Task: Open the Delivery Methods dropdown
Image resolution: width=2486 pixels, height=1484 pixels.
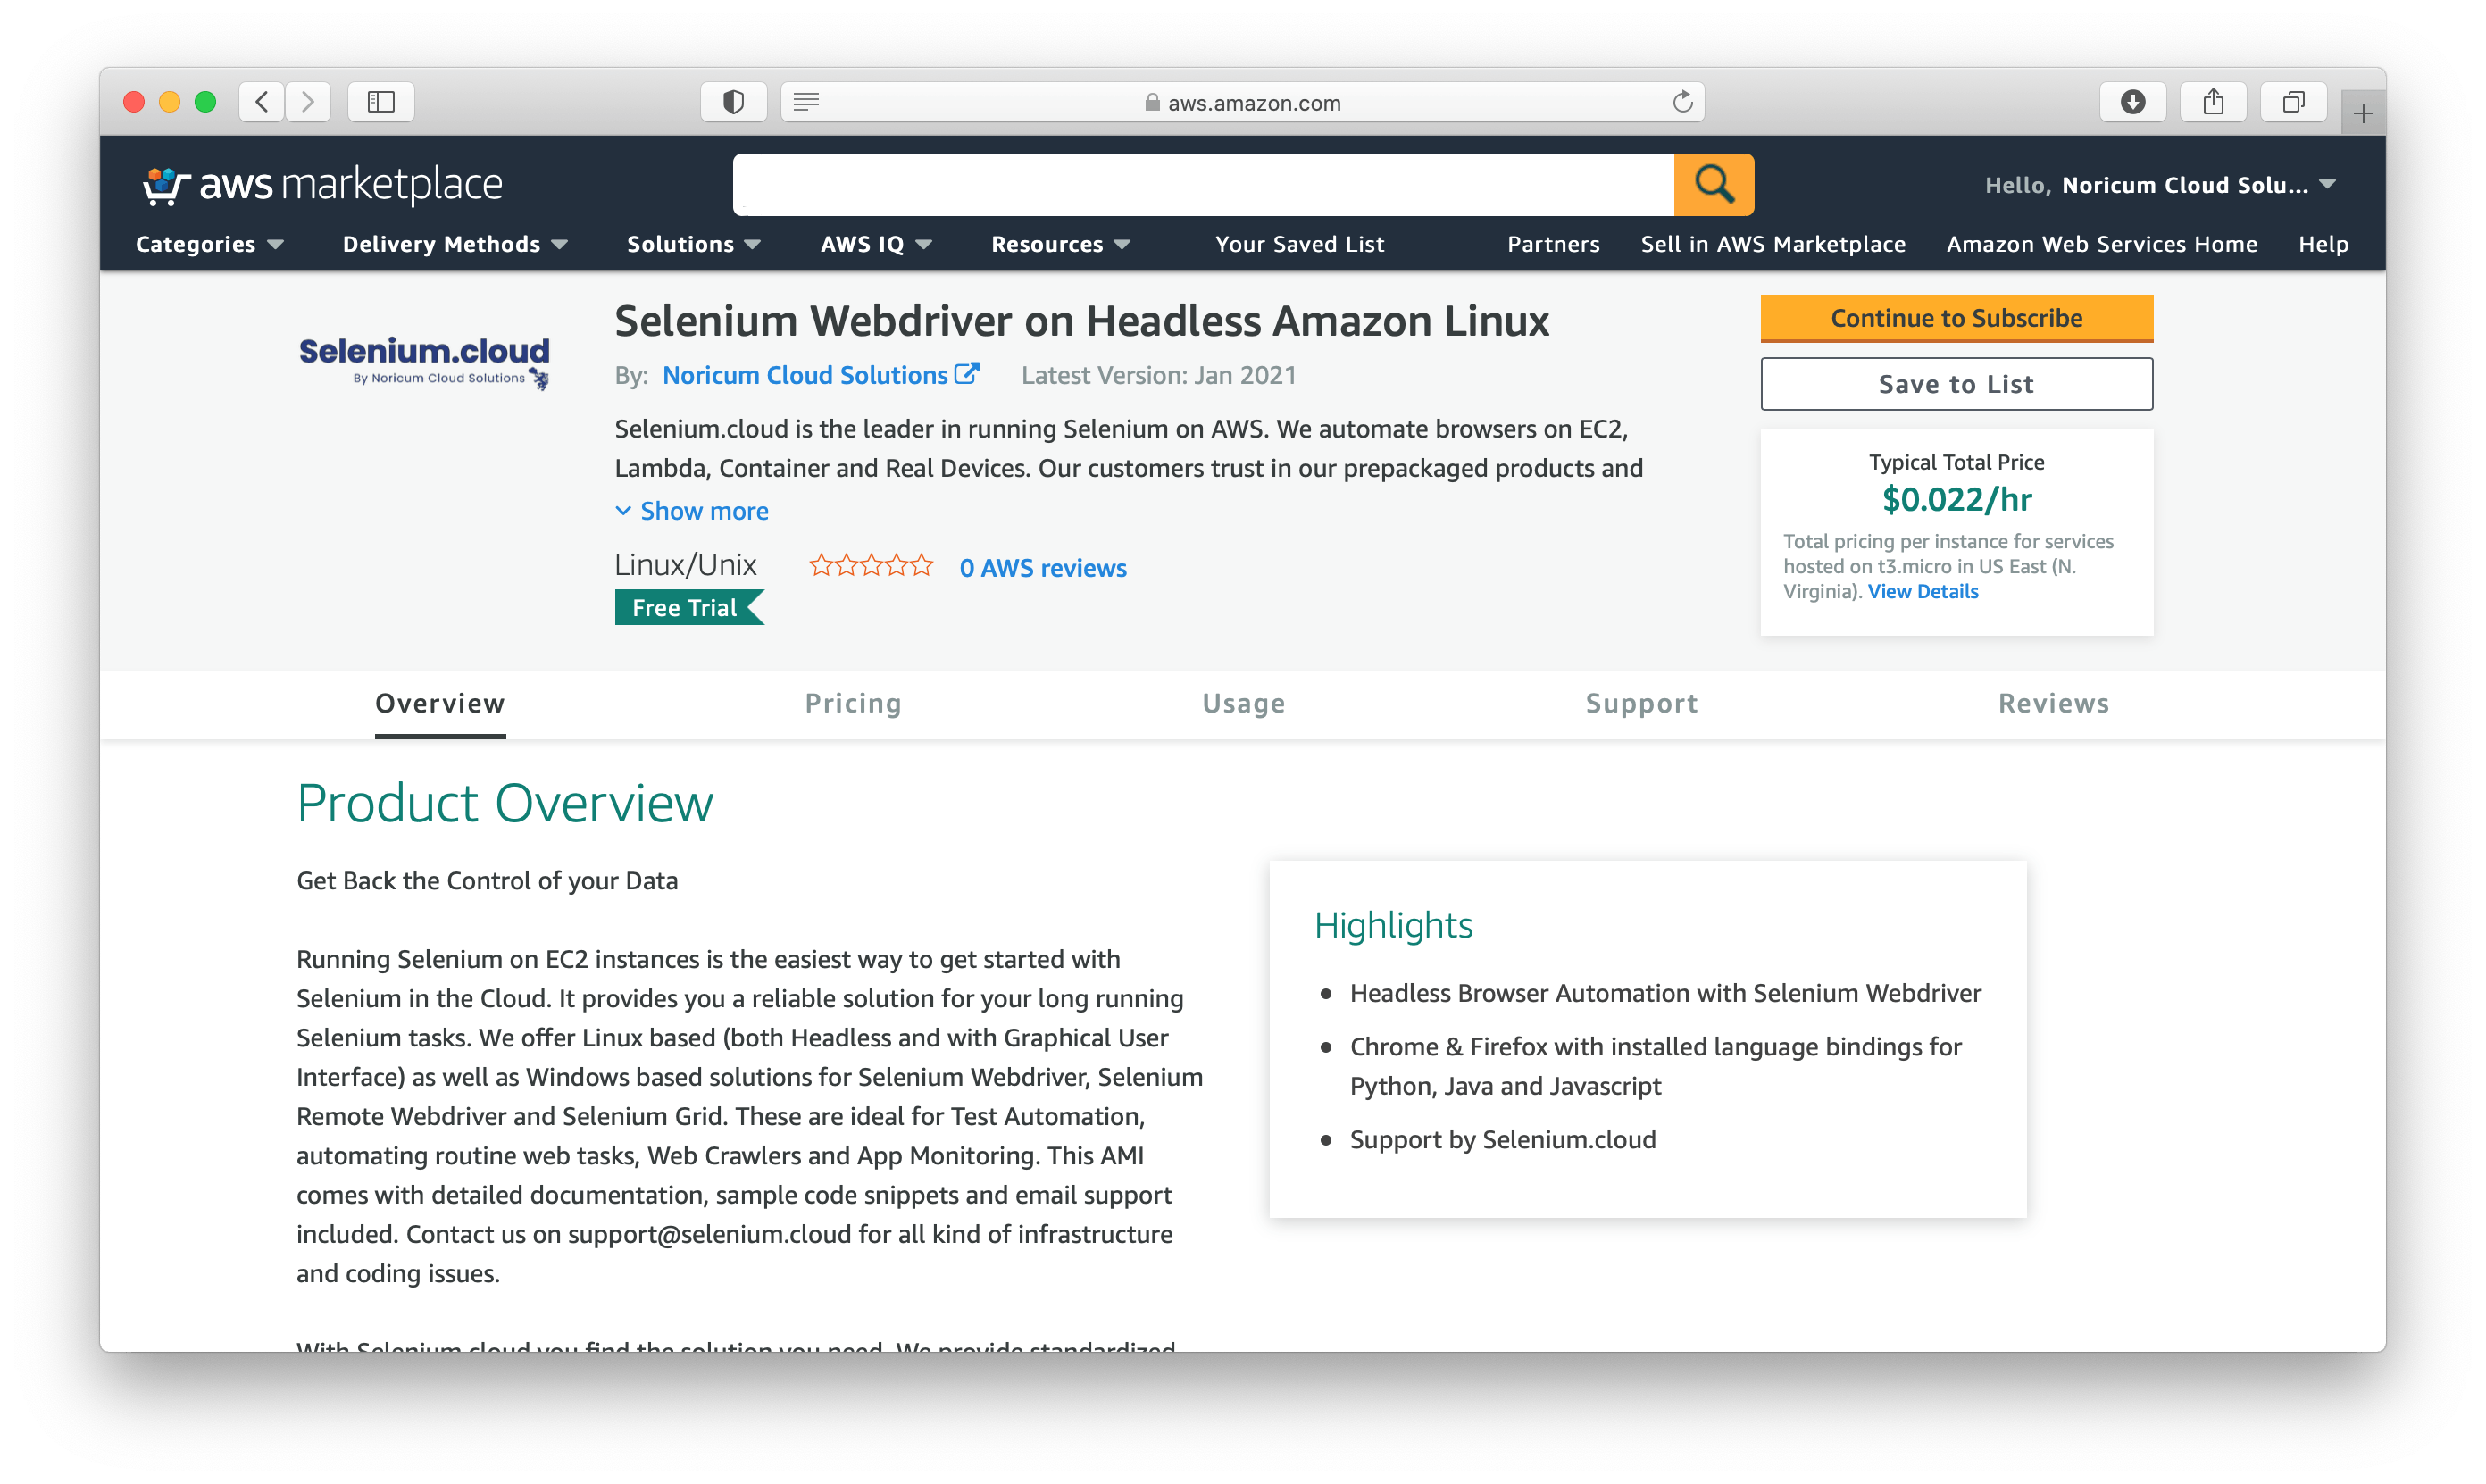Action: 455,244
